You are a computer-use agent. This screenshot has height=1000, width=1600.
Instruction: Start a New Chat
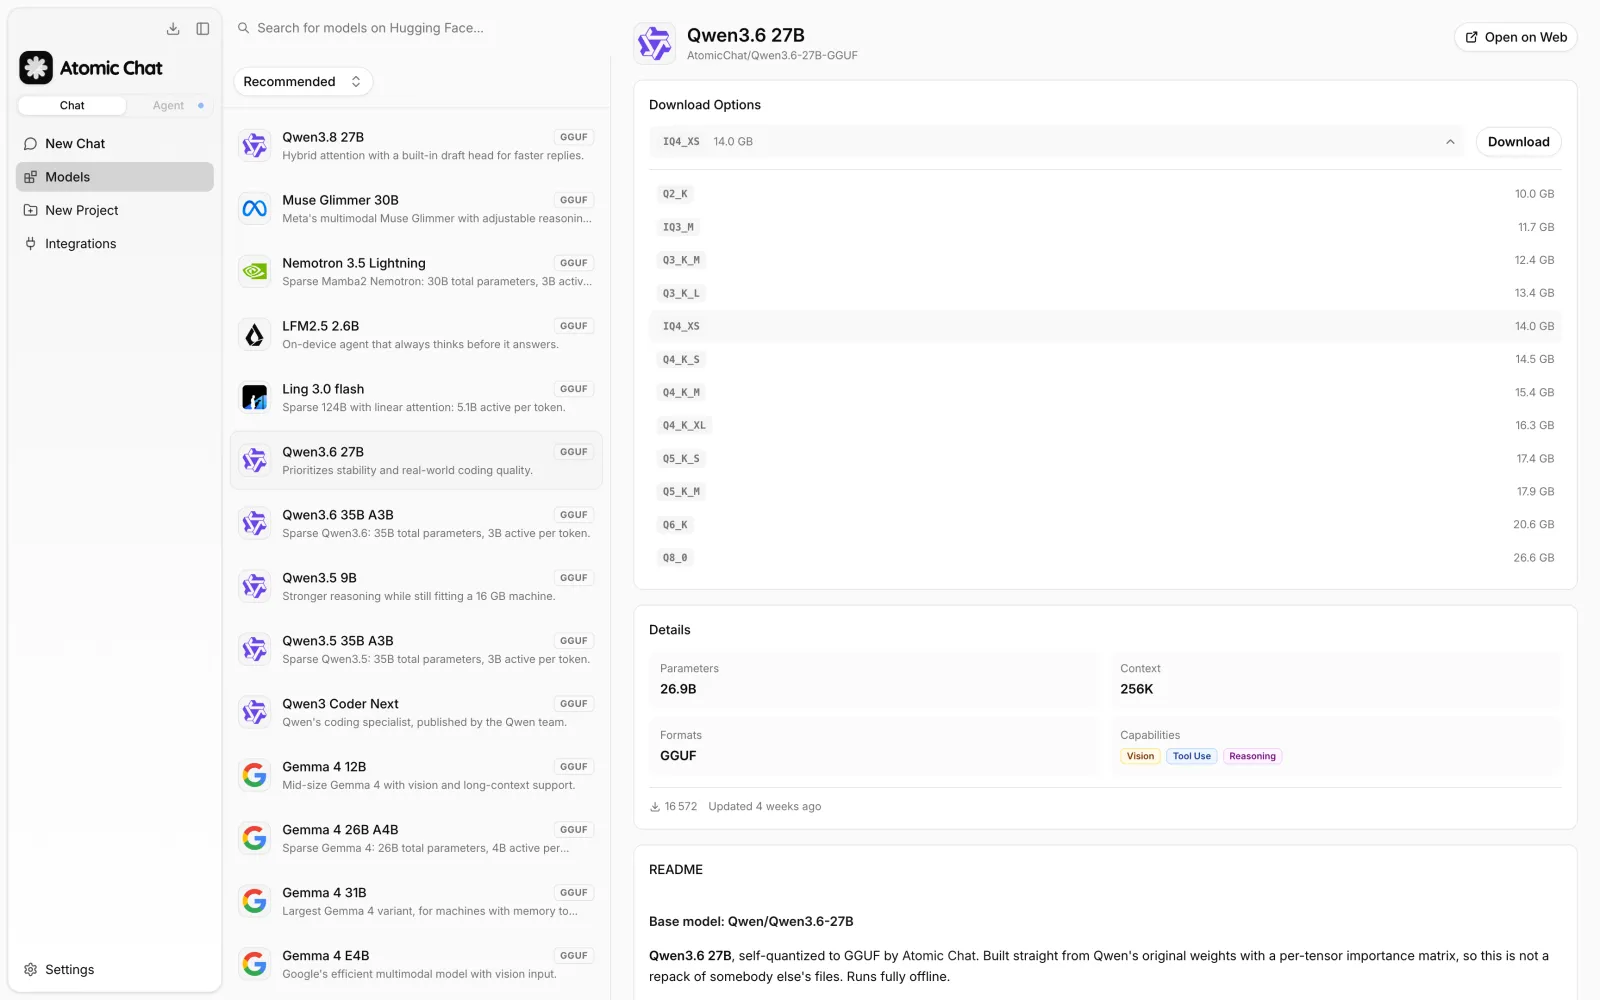[115, 144]
